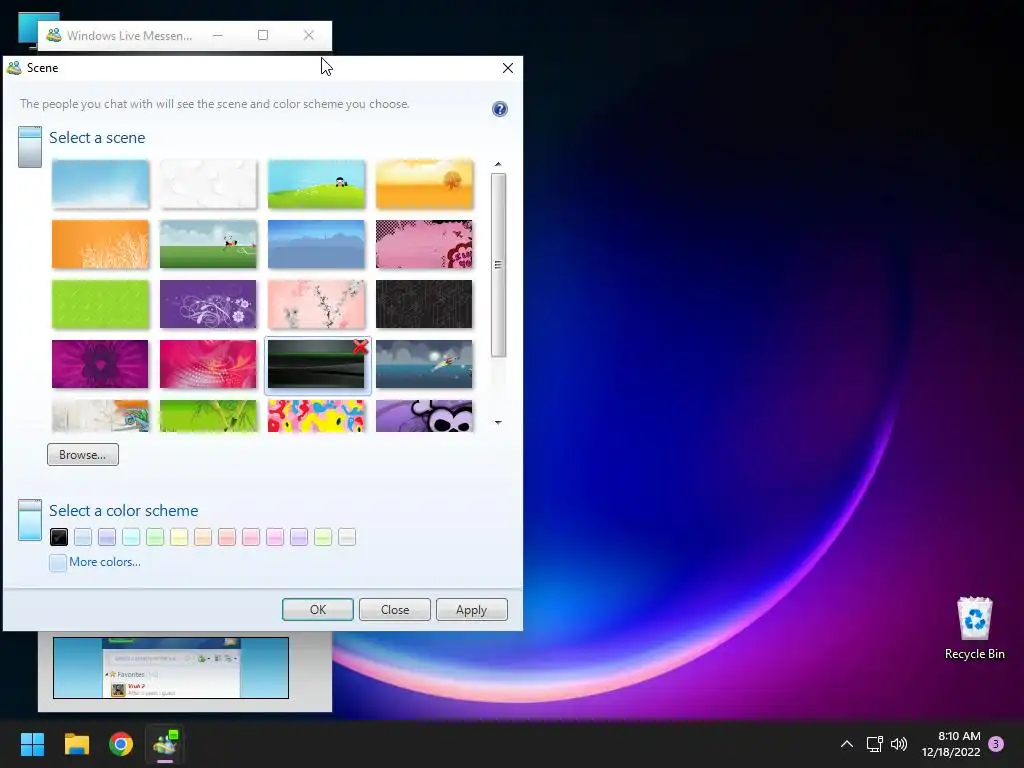This screenshot has width=1024, height=768.
Task: Click the Windows Live Messenger taskbar icon
Action: pyautogui.click(x=165, y=744)
